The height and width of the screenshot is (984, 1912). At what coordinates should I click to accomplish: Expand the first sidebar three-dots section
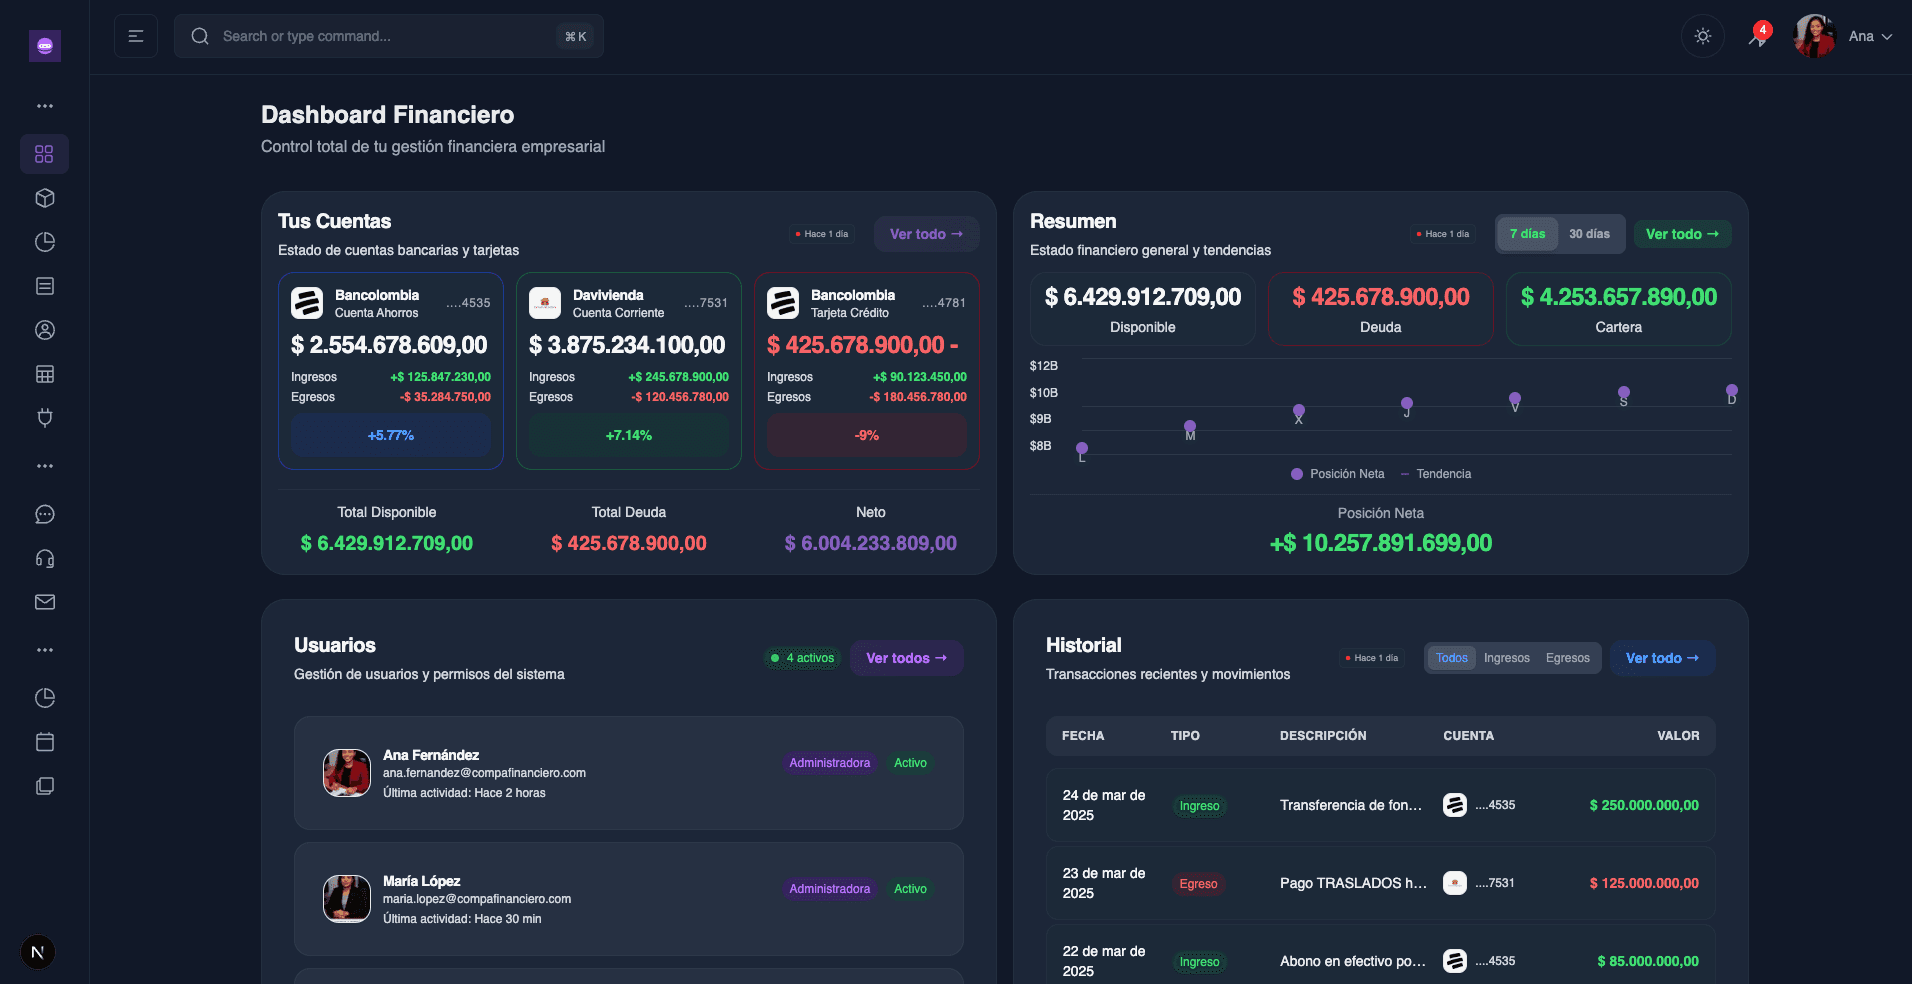tap(44, 106)
